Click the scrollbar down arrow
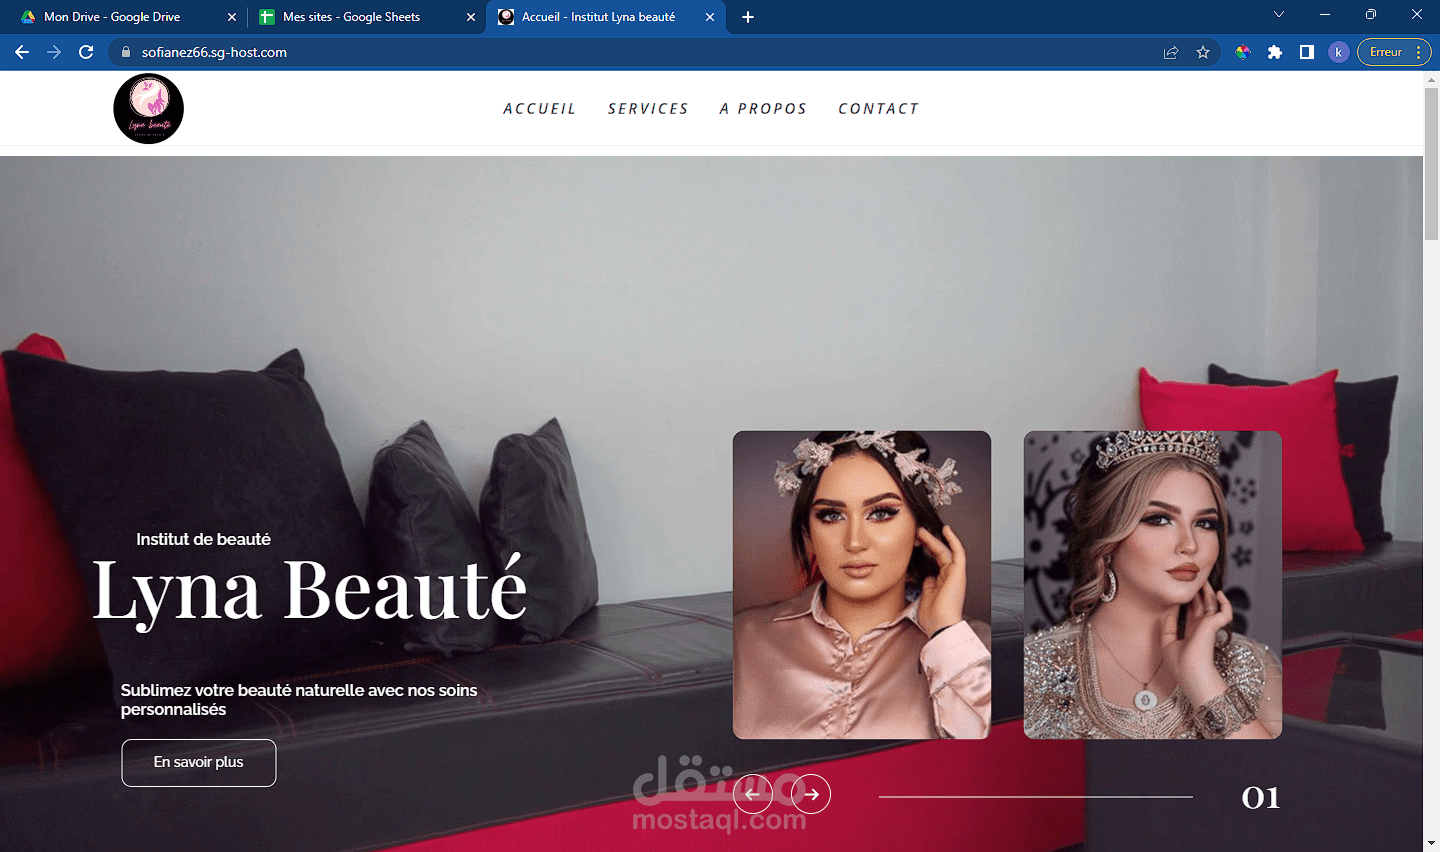Screen dimensions: 1440x852 (x=1431, y=844)
